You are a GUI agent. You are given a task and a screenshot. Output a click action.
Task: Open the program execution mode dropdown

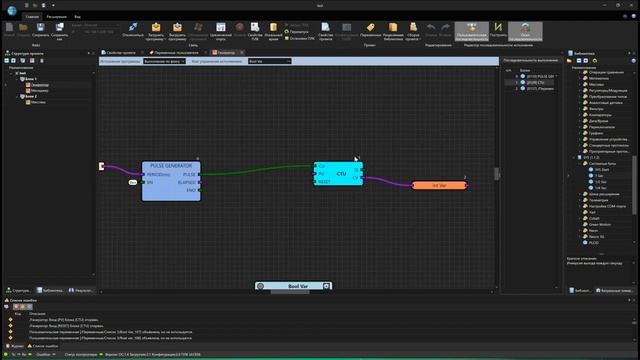(x=164, y=61)
